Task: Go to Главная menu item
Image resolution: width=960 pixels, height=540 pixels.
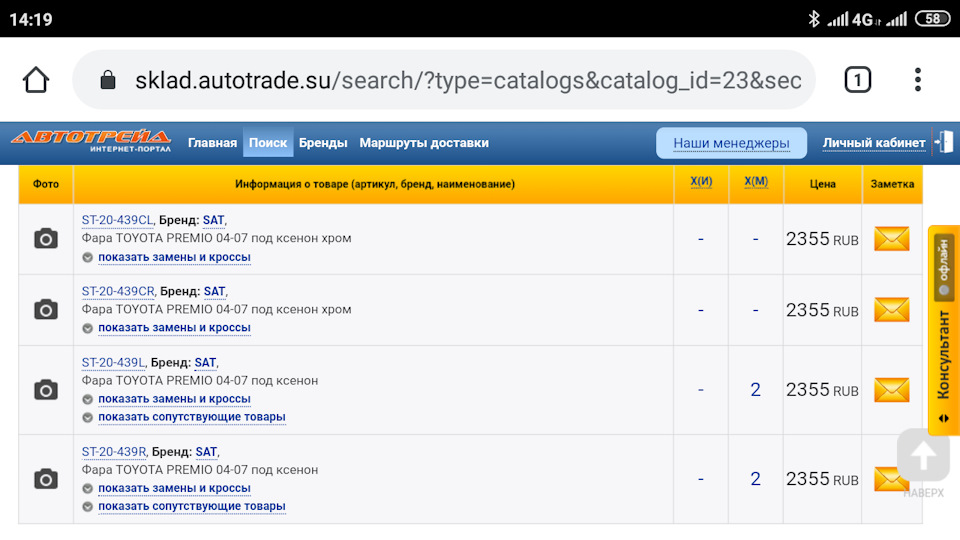Action: pyautogui.click(x=212, y=143)
